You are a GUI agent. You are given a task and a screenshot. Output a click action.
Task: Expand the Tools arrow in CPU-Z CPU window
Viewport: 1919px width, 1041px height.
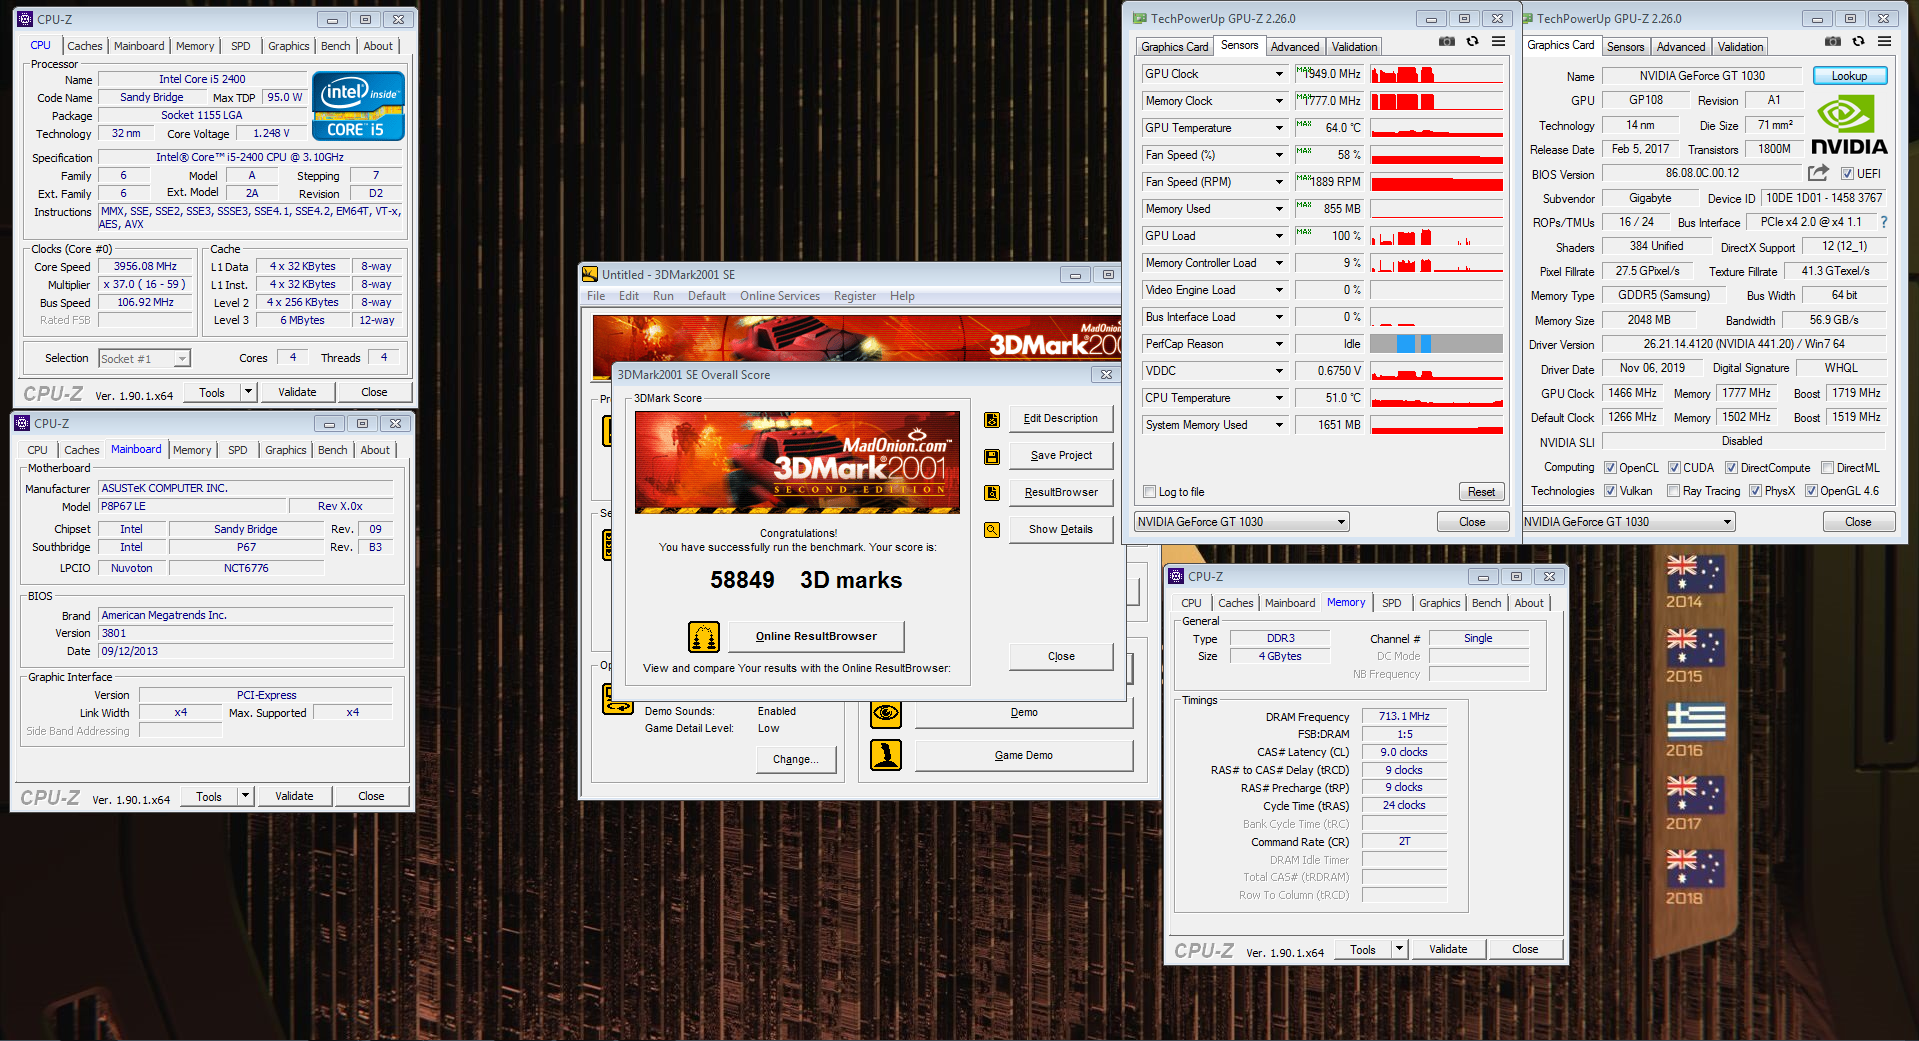click(x=248, y=392)
